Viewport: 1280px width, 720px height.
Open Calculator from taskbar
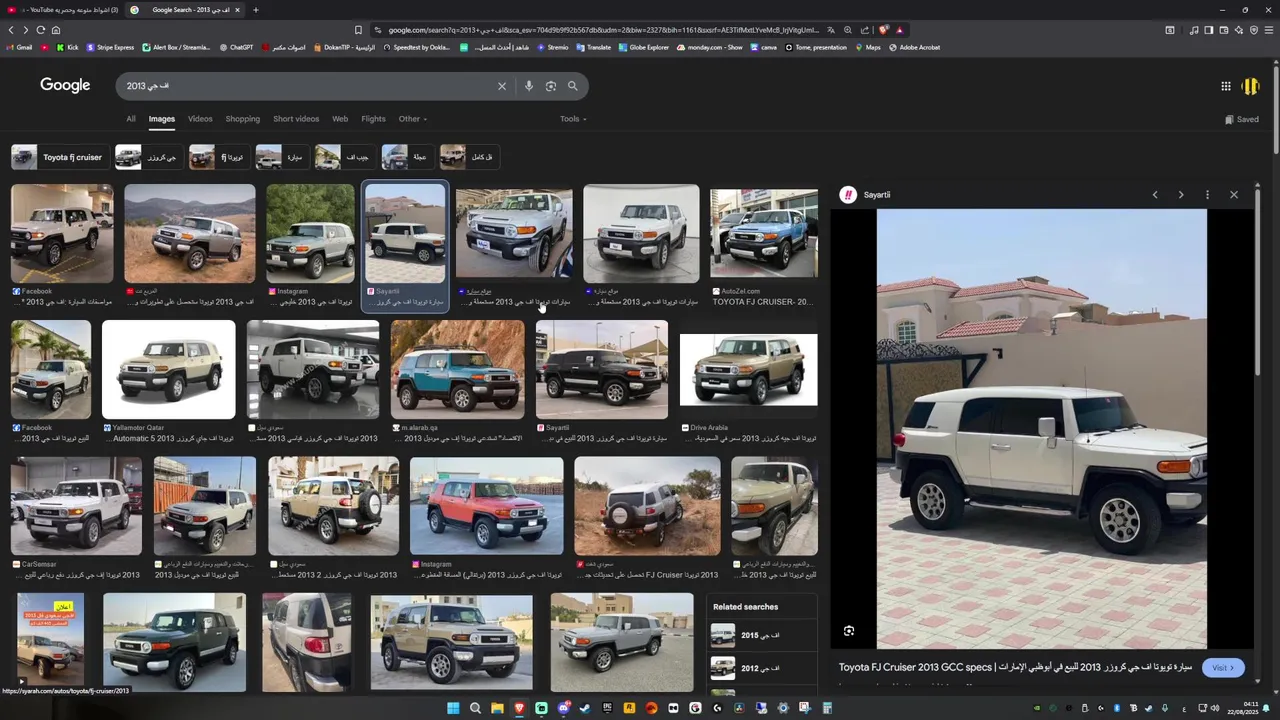pos(827,708)
